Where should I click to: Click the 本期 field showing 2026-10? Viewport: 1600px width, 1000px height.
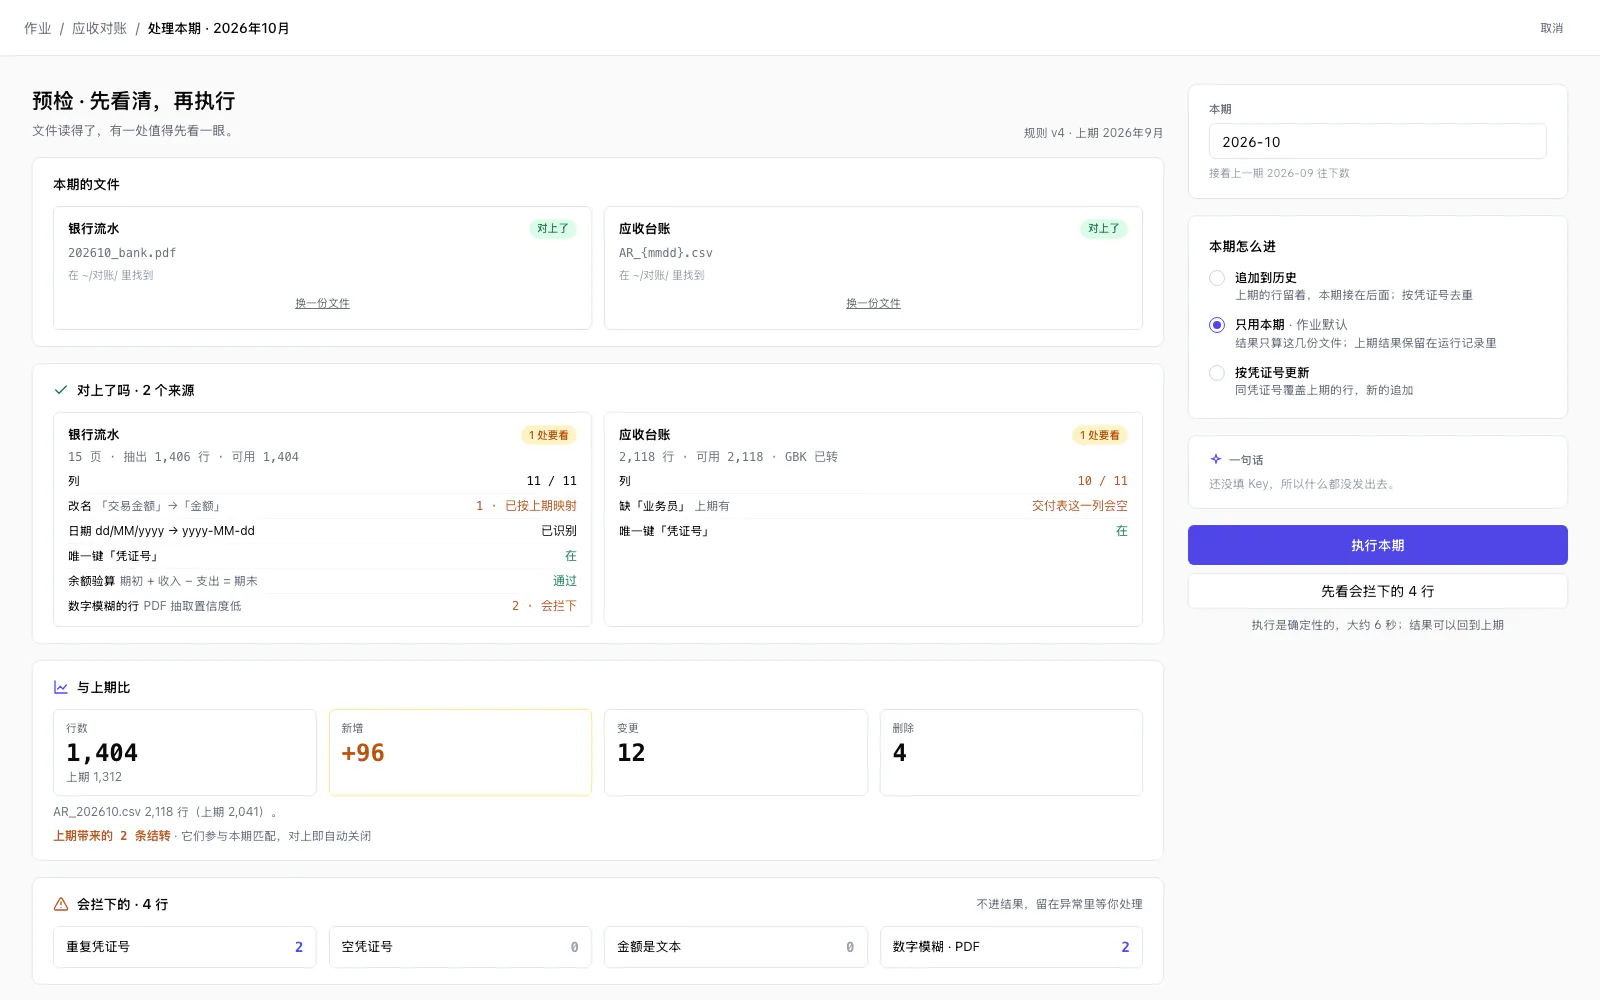pyautogui.click(x=1377, y=142)
